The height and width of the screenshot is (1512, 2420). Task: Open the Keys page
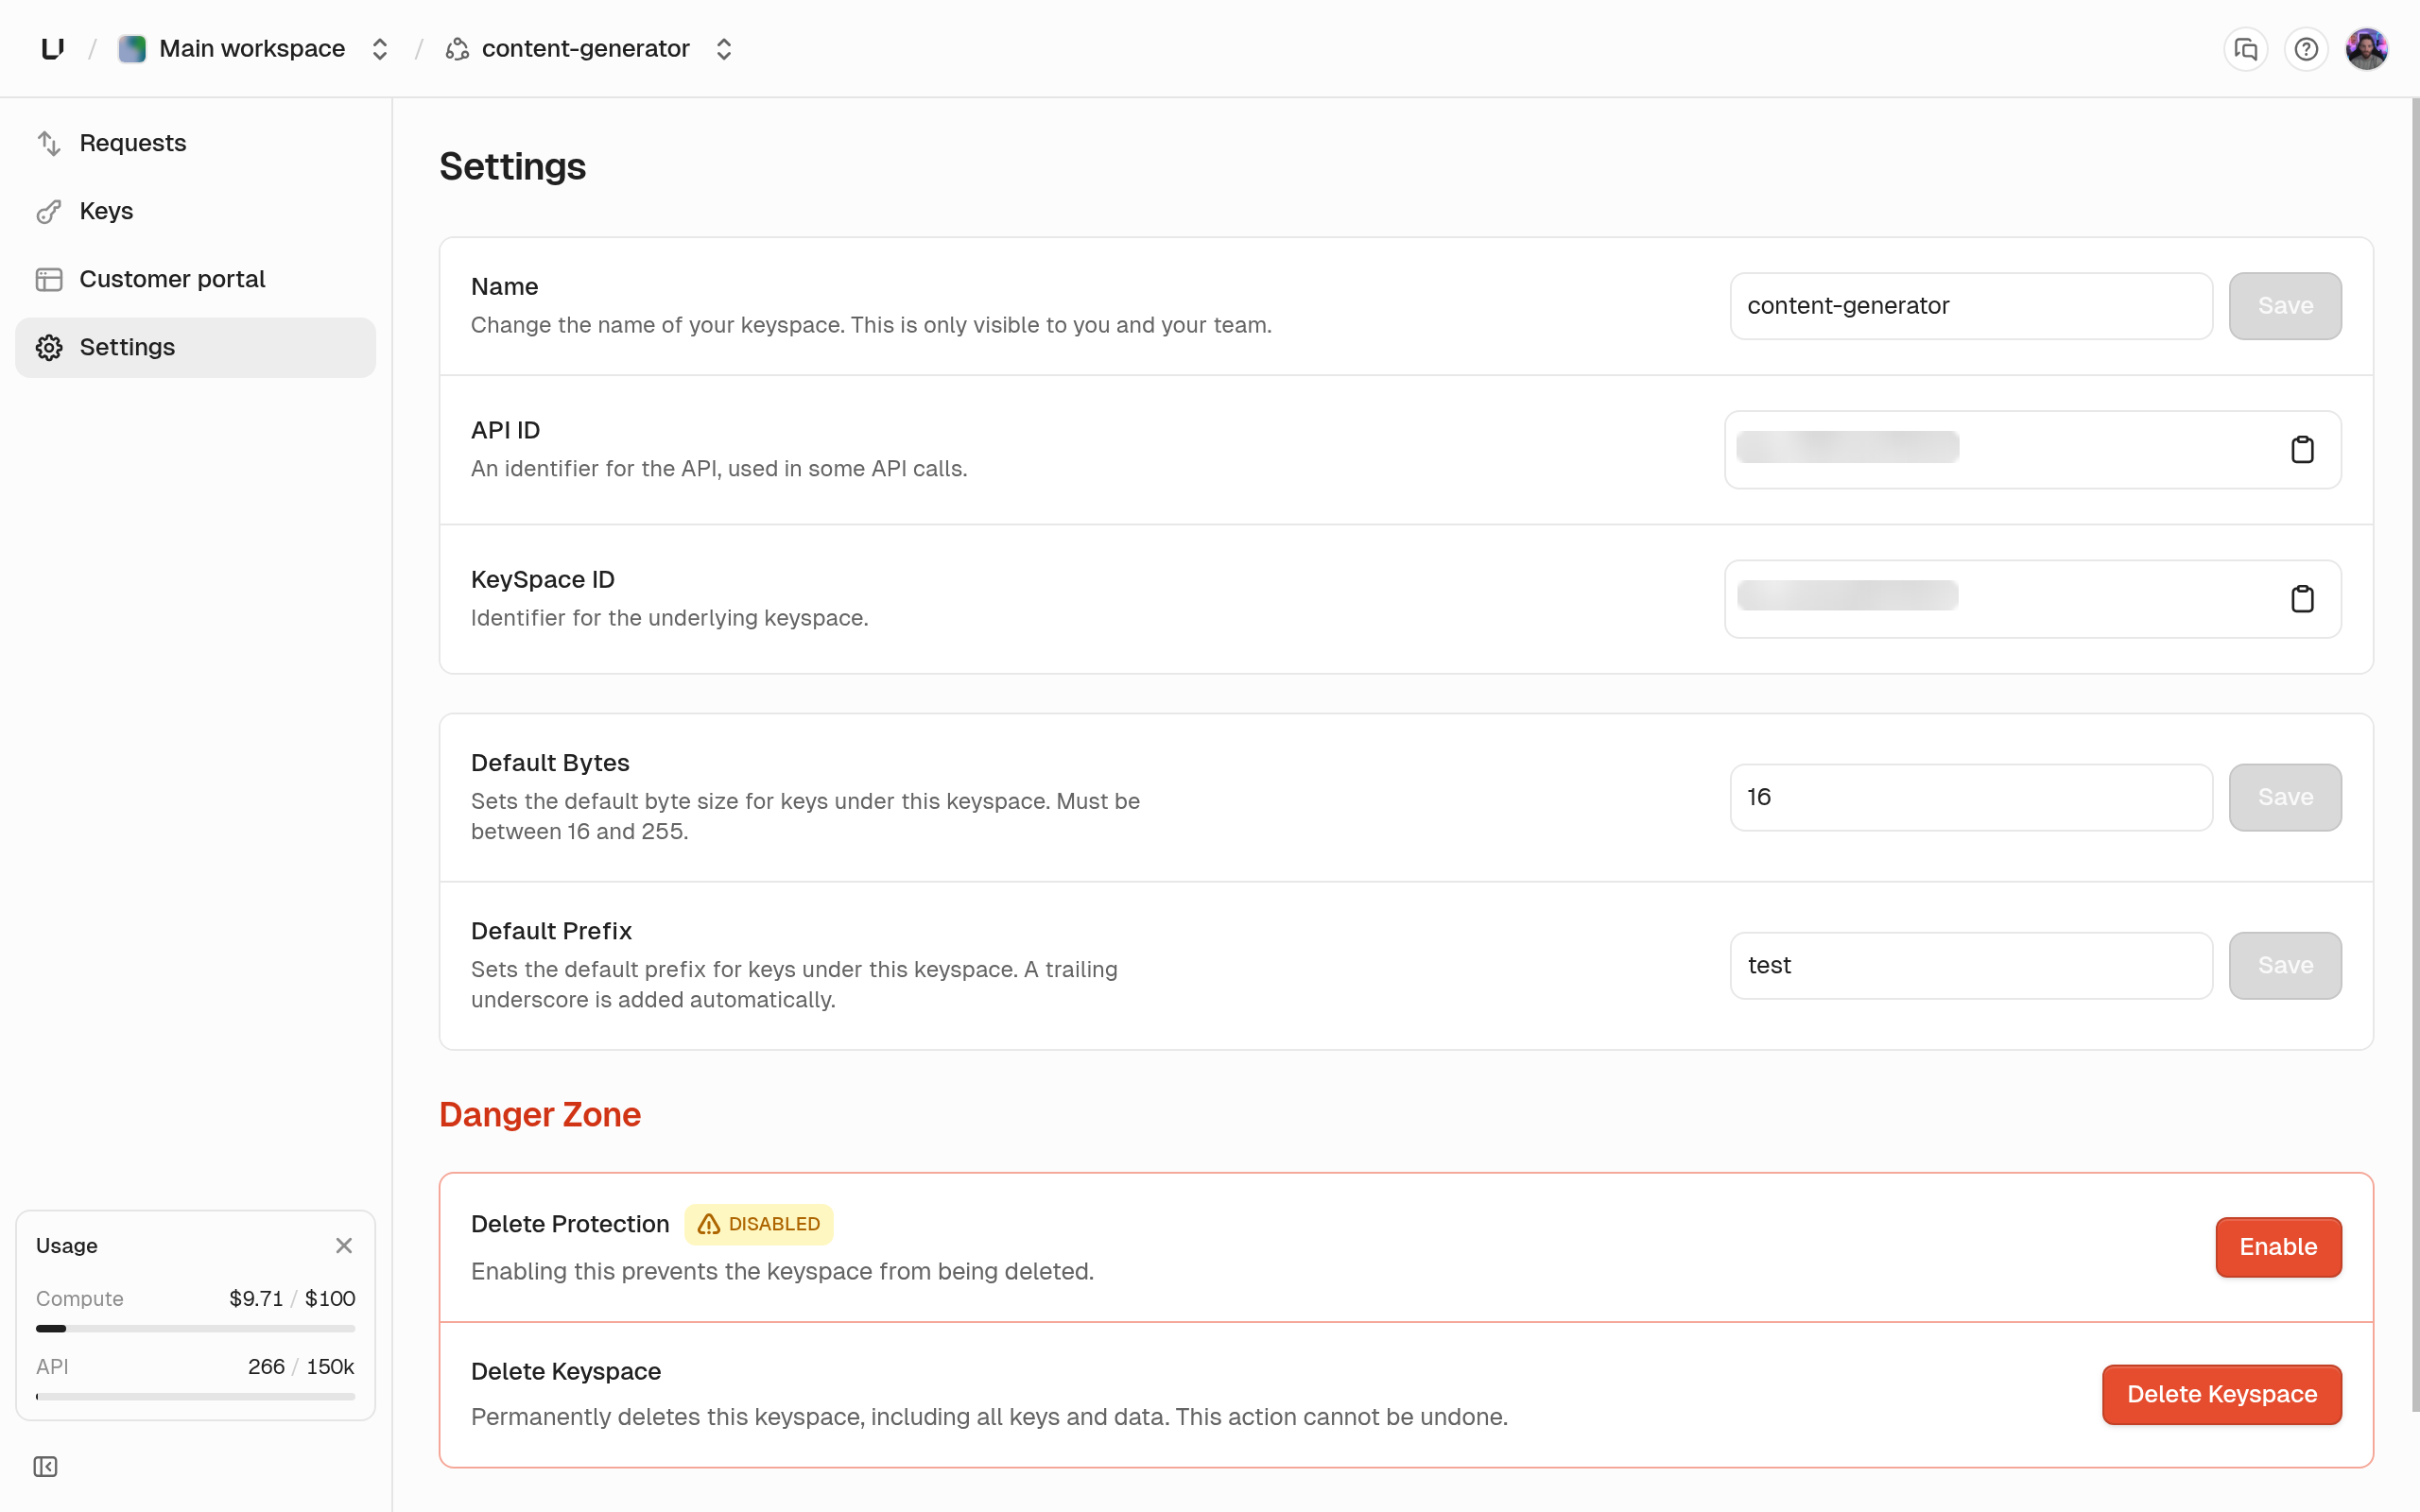tap(196, 211)
